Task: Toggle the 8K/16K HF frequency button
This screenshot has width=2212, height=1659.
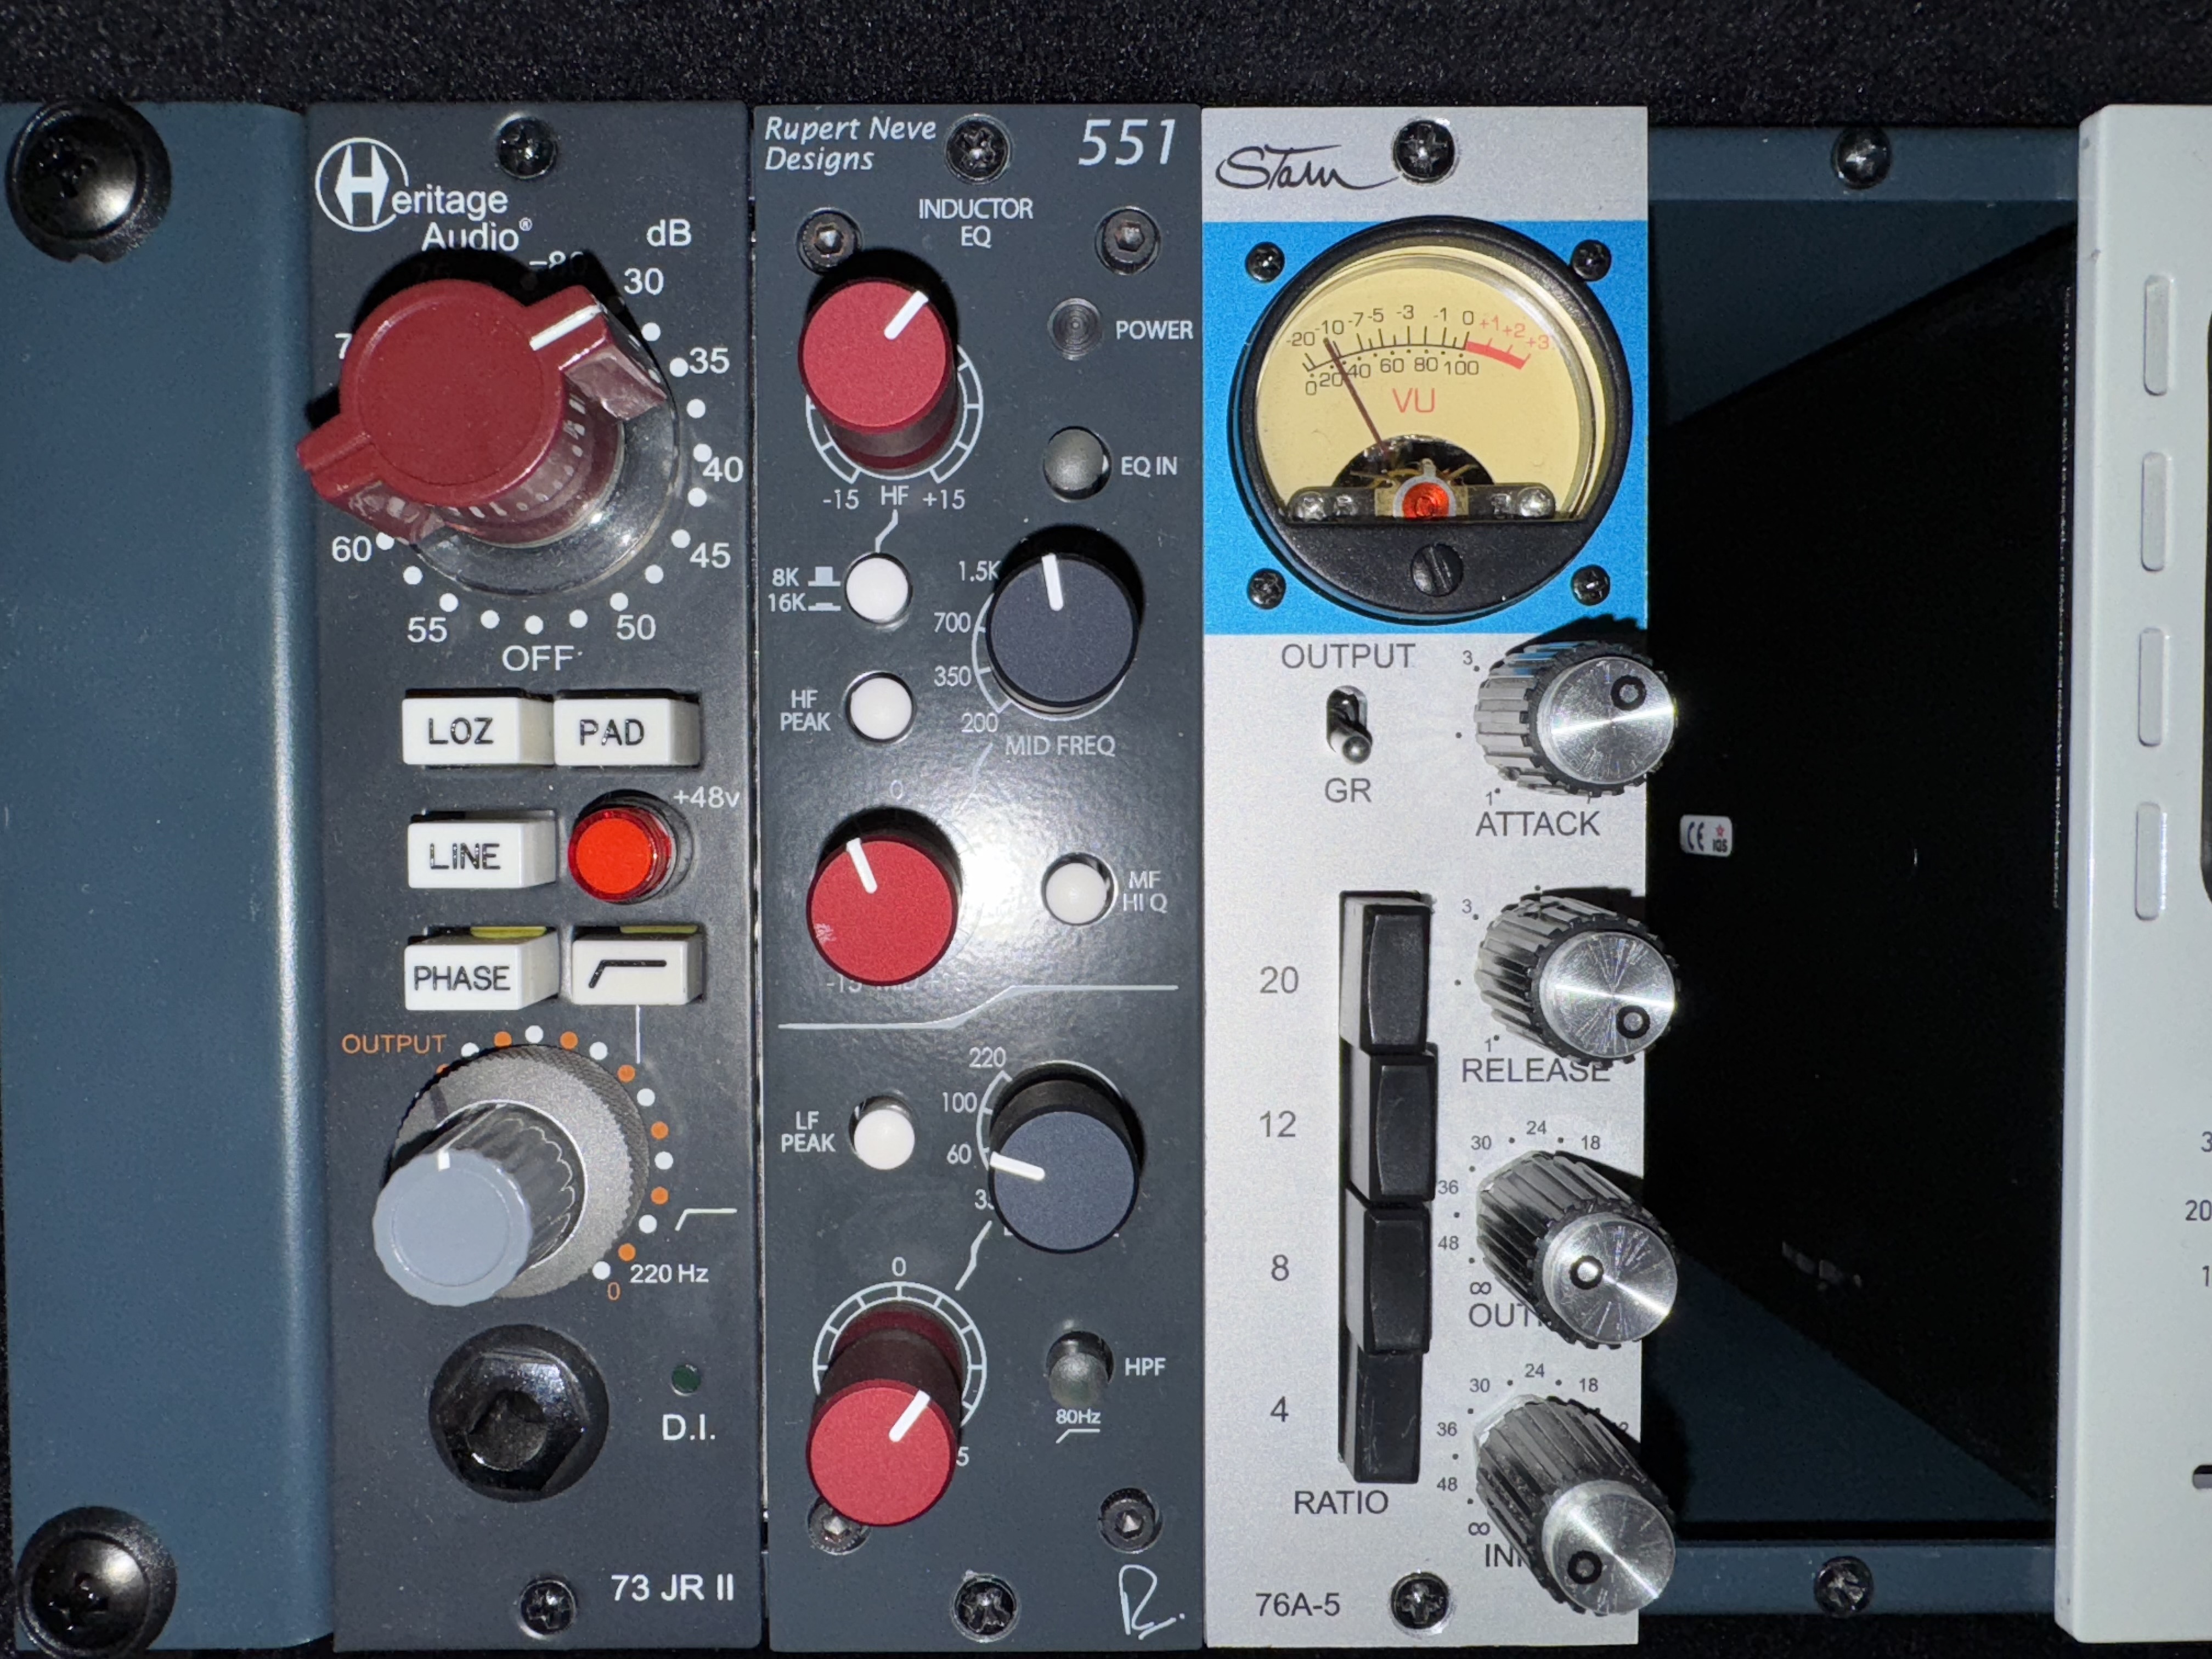Action: pyautogui.click(x=877, y=589)
